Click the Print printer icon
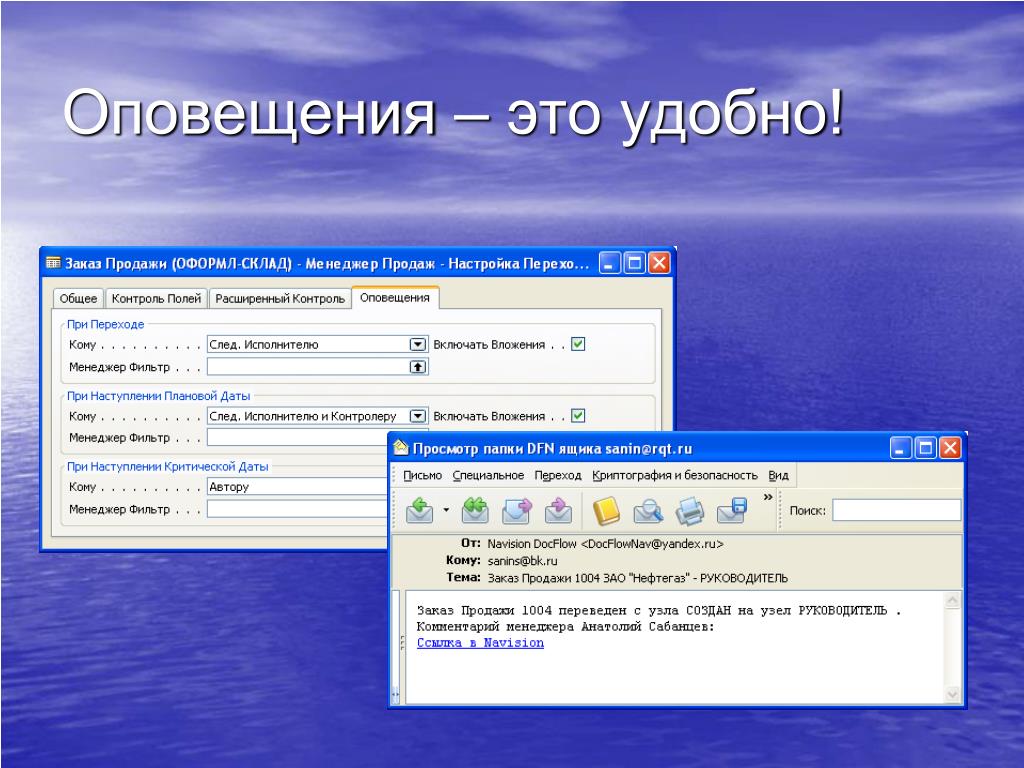The height and width of the screenshot is (768, 1024). 690,511
